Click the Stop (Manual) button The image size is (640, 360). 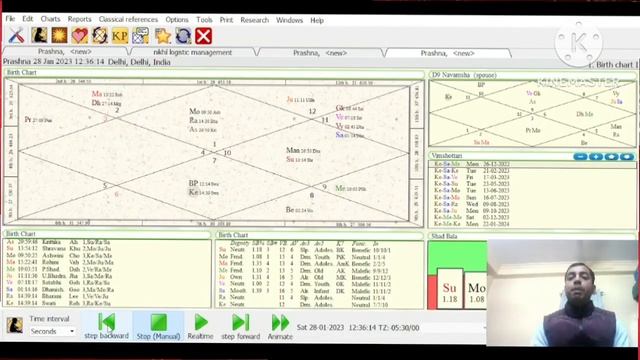pyautogui.click(x=158, y=327)
